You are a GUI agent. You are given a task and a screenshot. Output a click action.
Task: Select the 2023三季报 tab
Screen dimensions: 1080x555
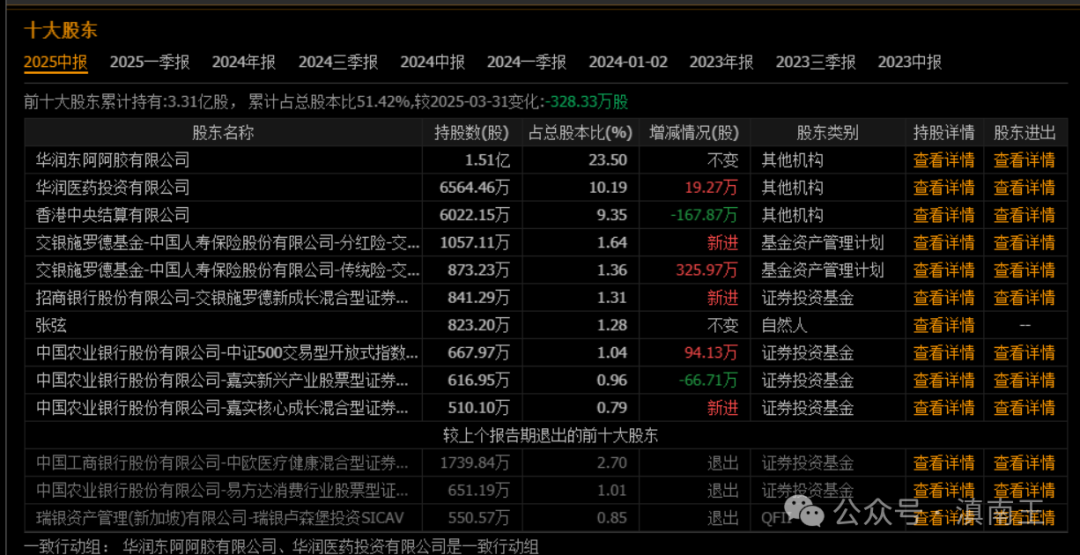[x=816, y=63]
